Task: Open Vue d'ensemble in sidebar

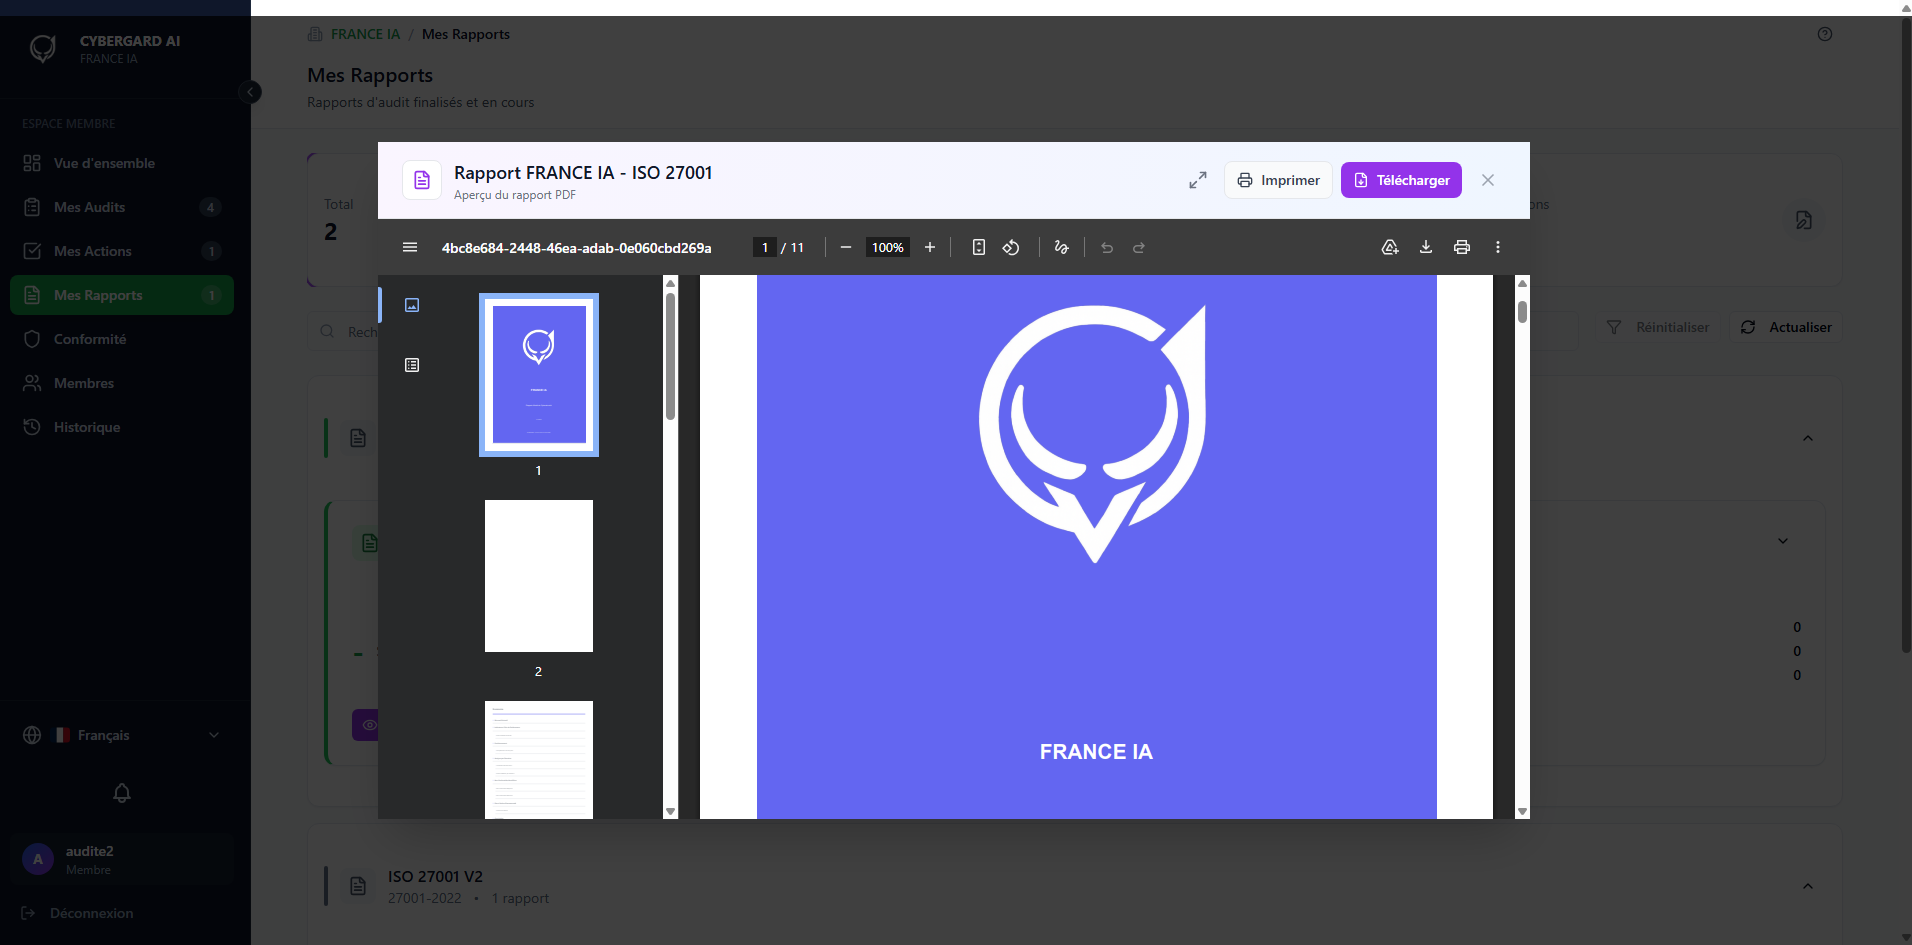Action: point(122,163)
